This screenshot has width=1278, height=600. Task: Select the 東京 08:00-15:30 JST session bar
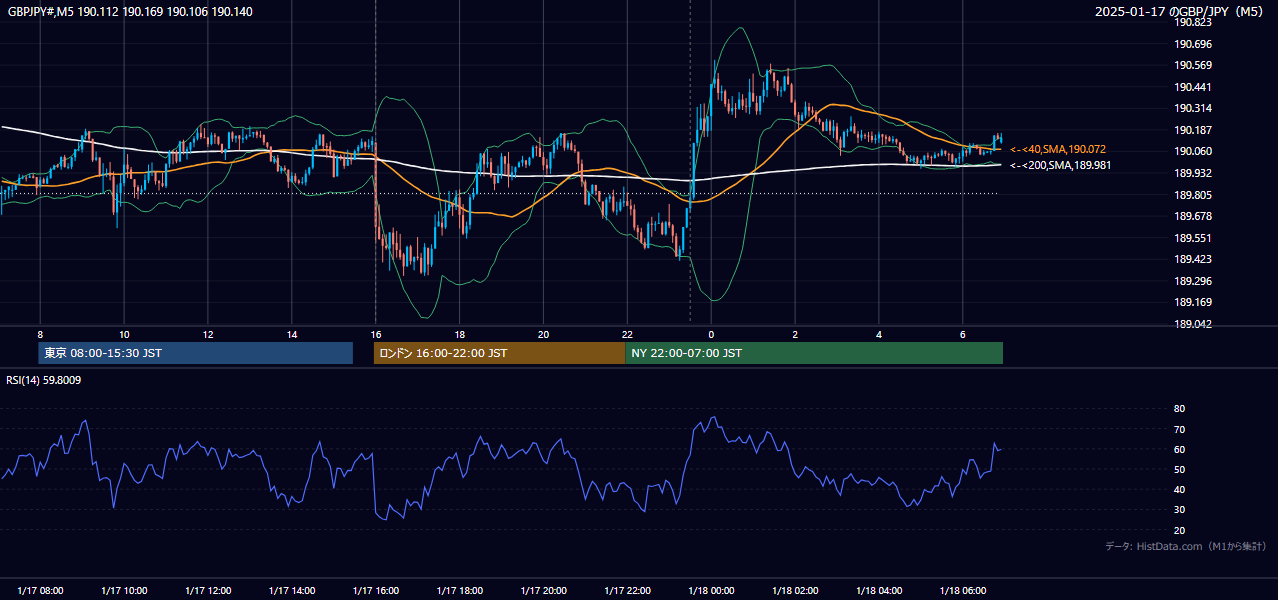tap(196, 353)
